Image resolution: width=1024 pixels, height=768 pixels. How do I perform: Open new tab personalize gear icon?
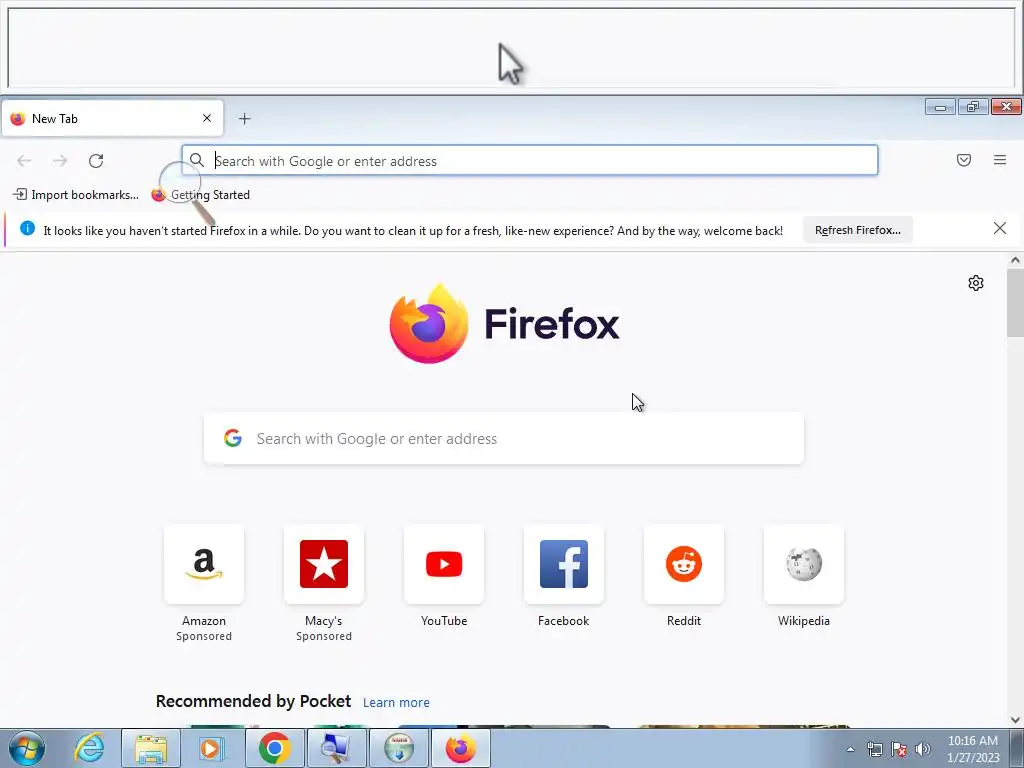click(976, 283)
